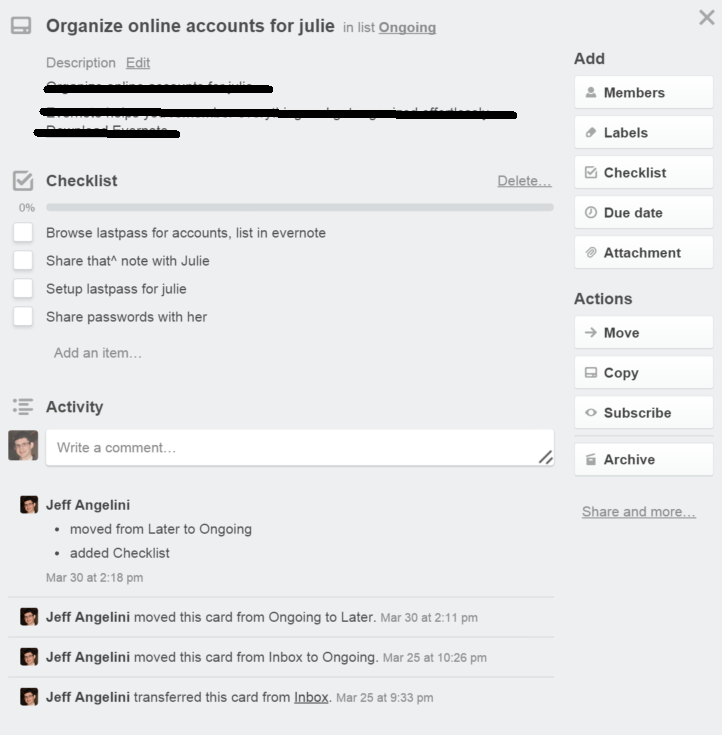Click the checklist progress bar

click(299, 208)
